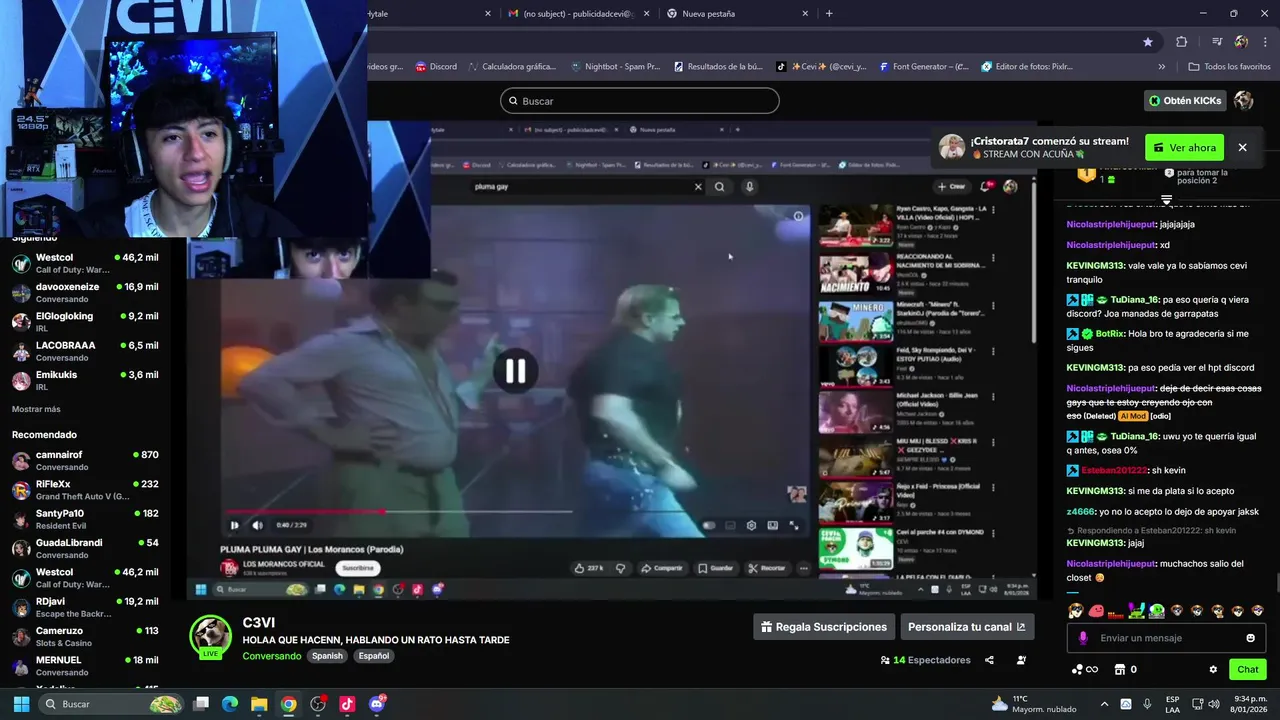Show hidden system tray icons chevron
Viewport: 1280px width, 720px height.
(x=1104, y=704)
